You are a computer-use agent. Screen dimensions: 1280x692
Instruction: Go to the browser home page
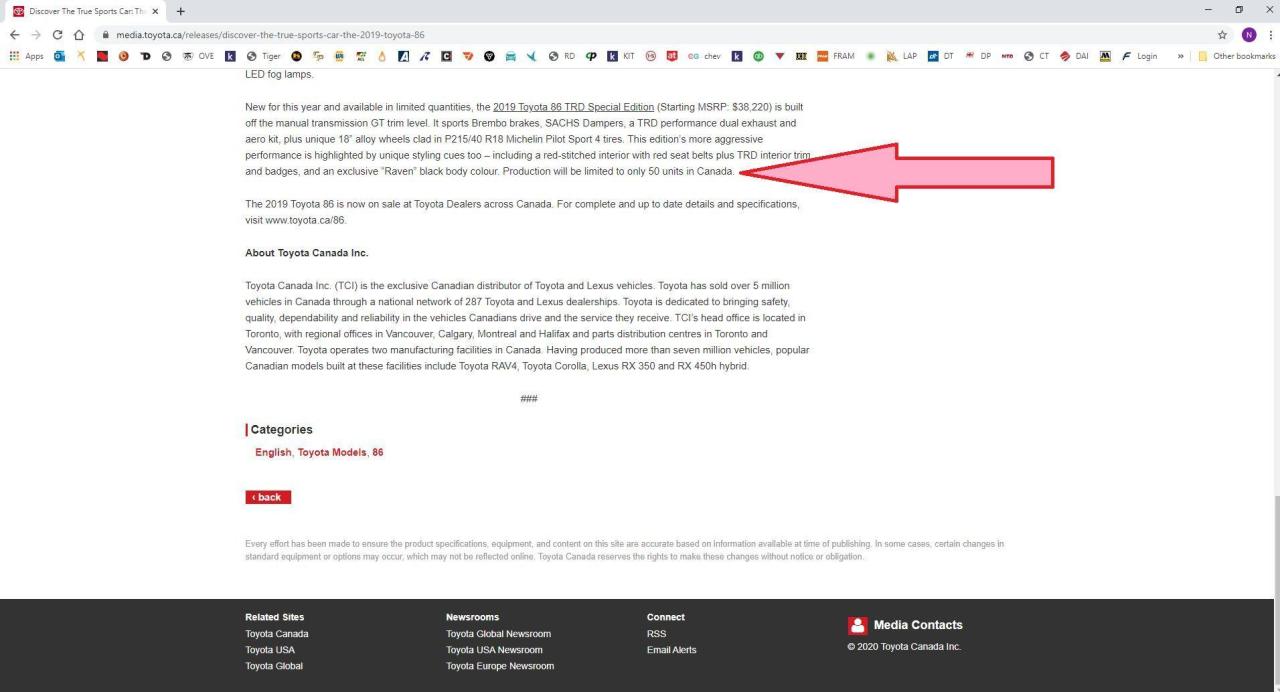click(x=79, y=34)
